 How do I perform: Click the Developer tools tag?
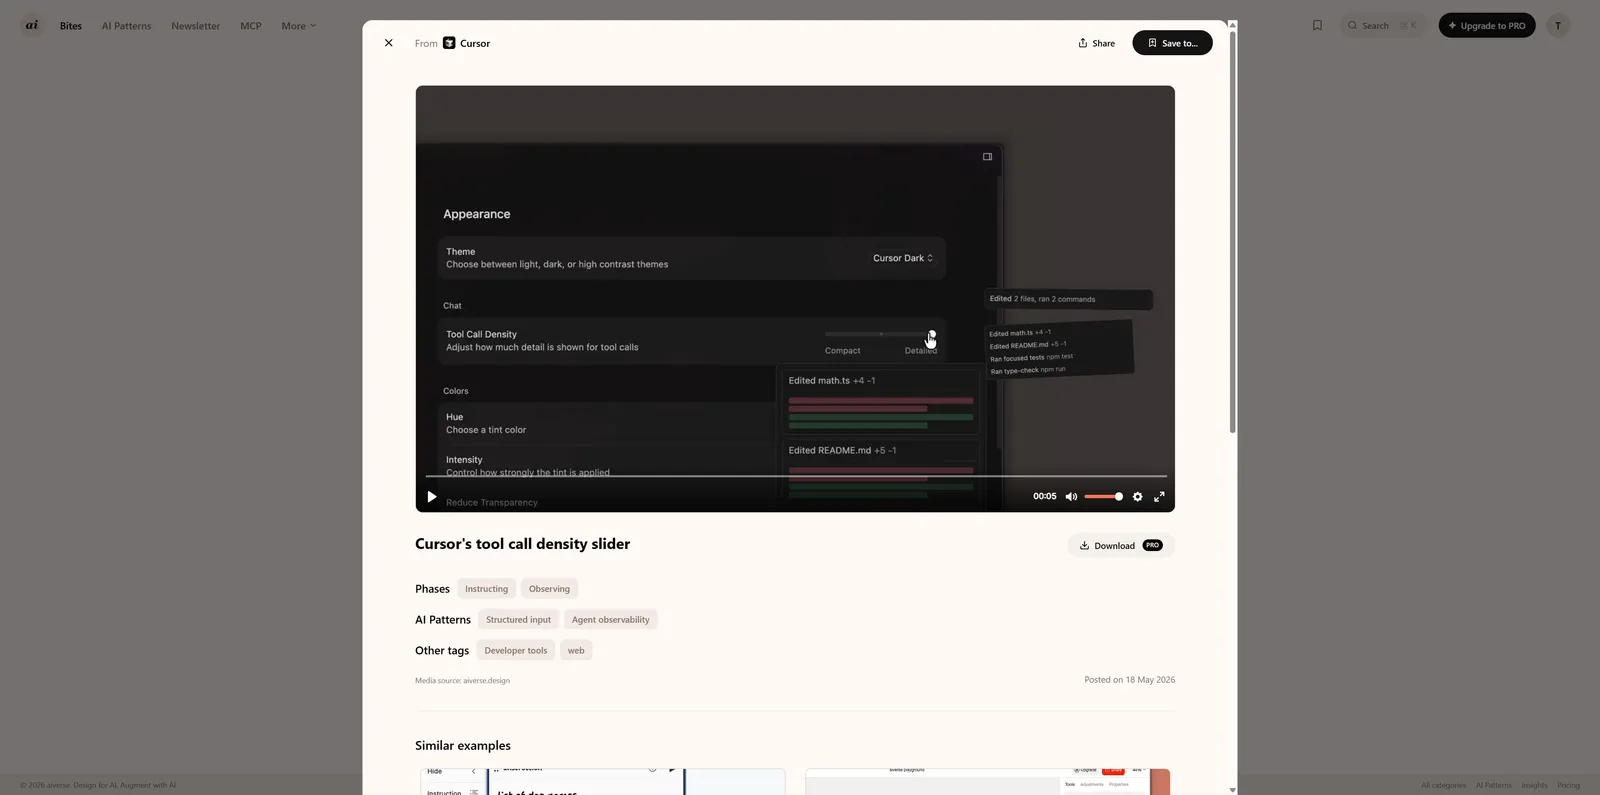coord(516,651)
